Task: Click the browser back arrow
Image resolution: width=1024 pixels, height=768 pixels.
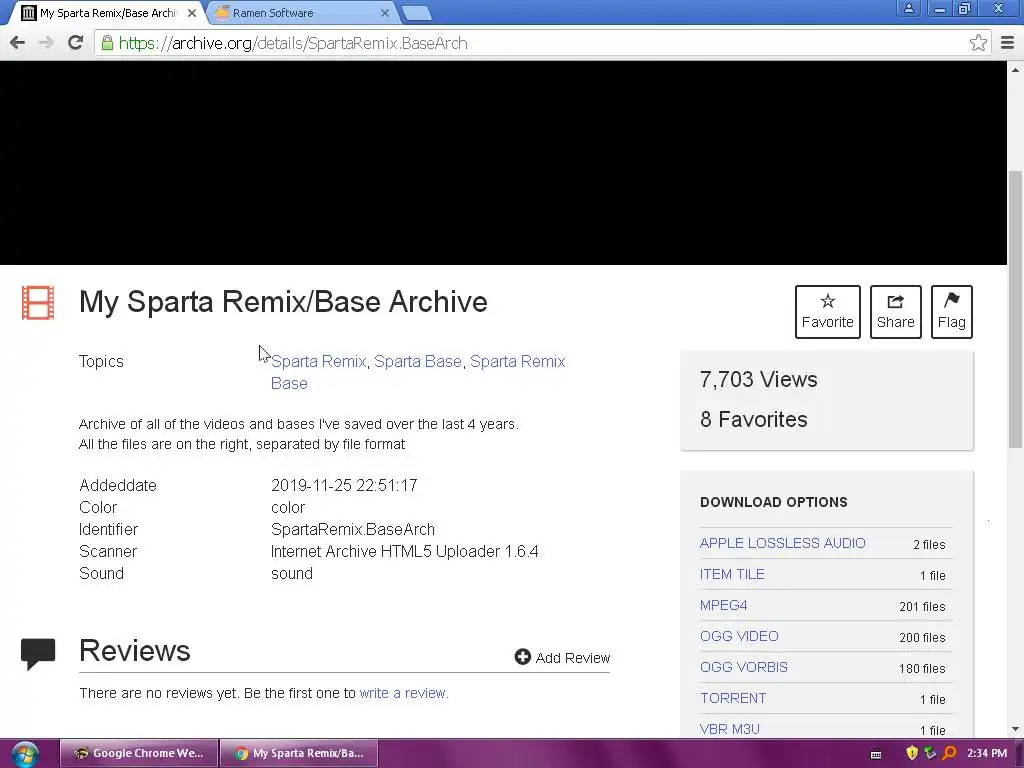Action: (18, 43)
